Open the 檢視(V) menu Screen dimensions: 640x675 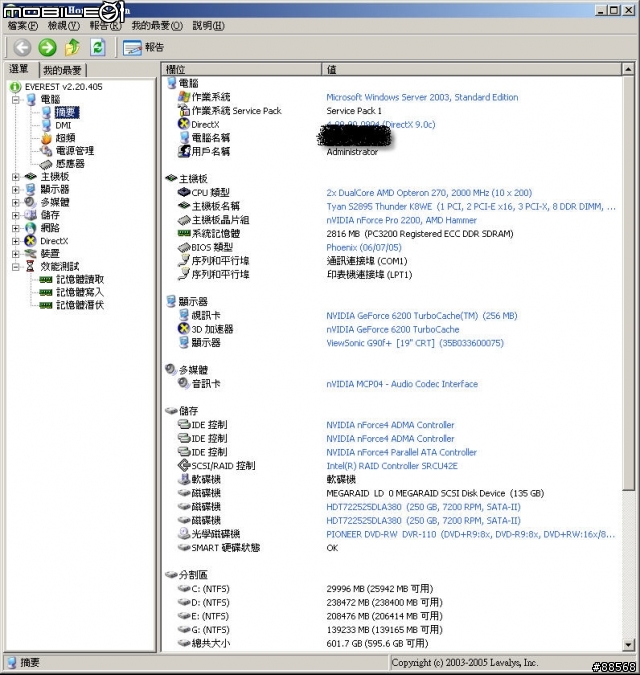point(64,26)
